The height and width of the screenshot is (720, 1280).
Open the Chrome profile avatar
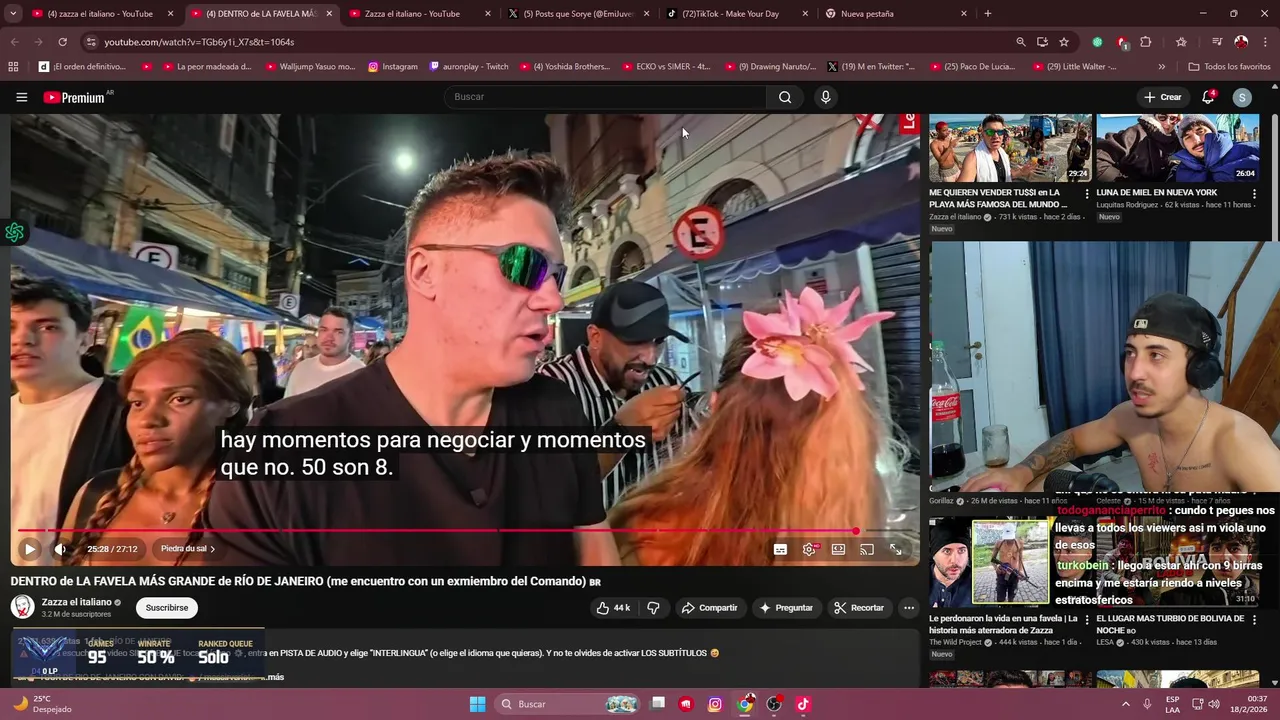click(1241, 42)
